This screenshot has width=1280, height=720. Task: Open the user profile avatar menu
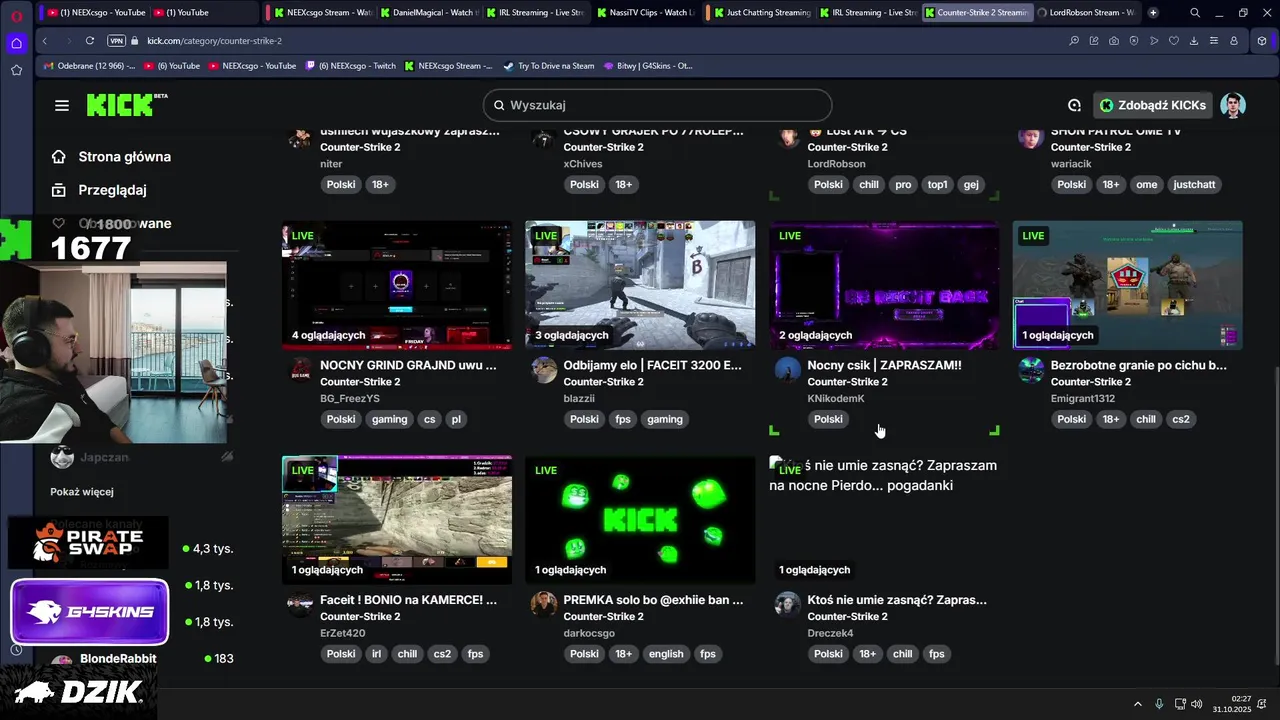[1232, 105]
